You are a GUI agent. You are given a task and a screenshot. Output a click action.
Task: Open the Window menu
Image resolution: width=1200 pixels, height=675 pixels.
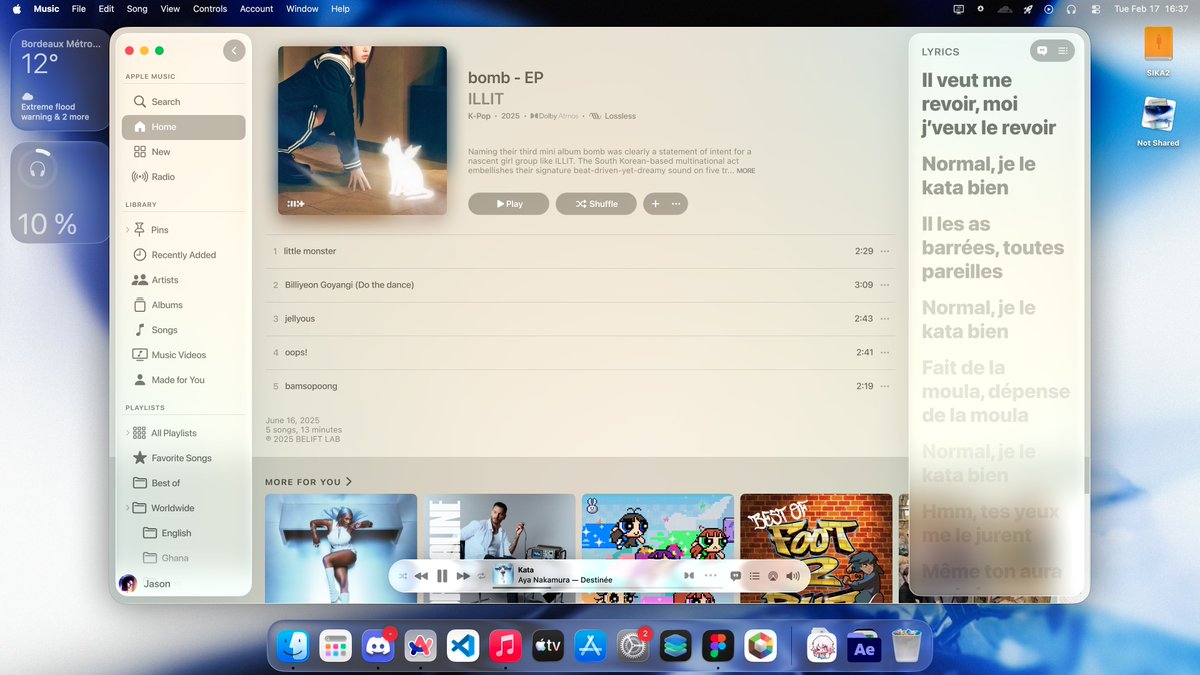302,9
